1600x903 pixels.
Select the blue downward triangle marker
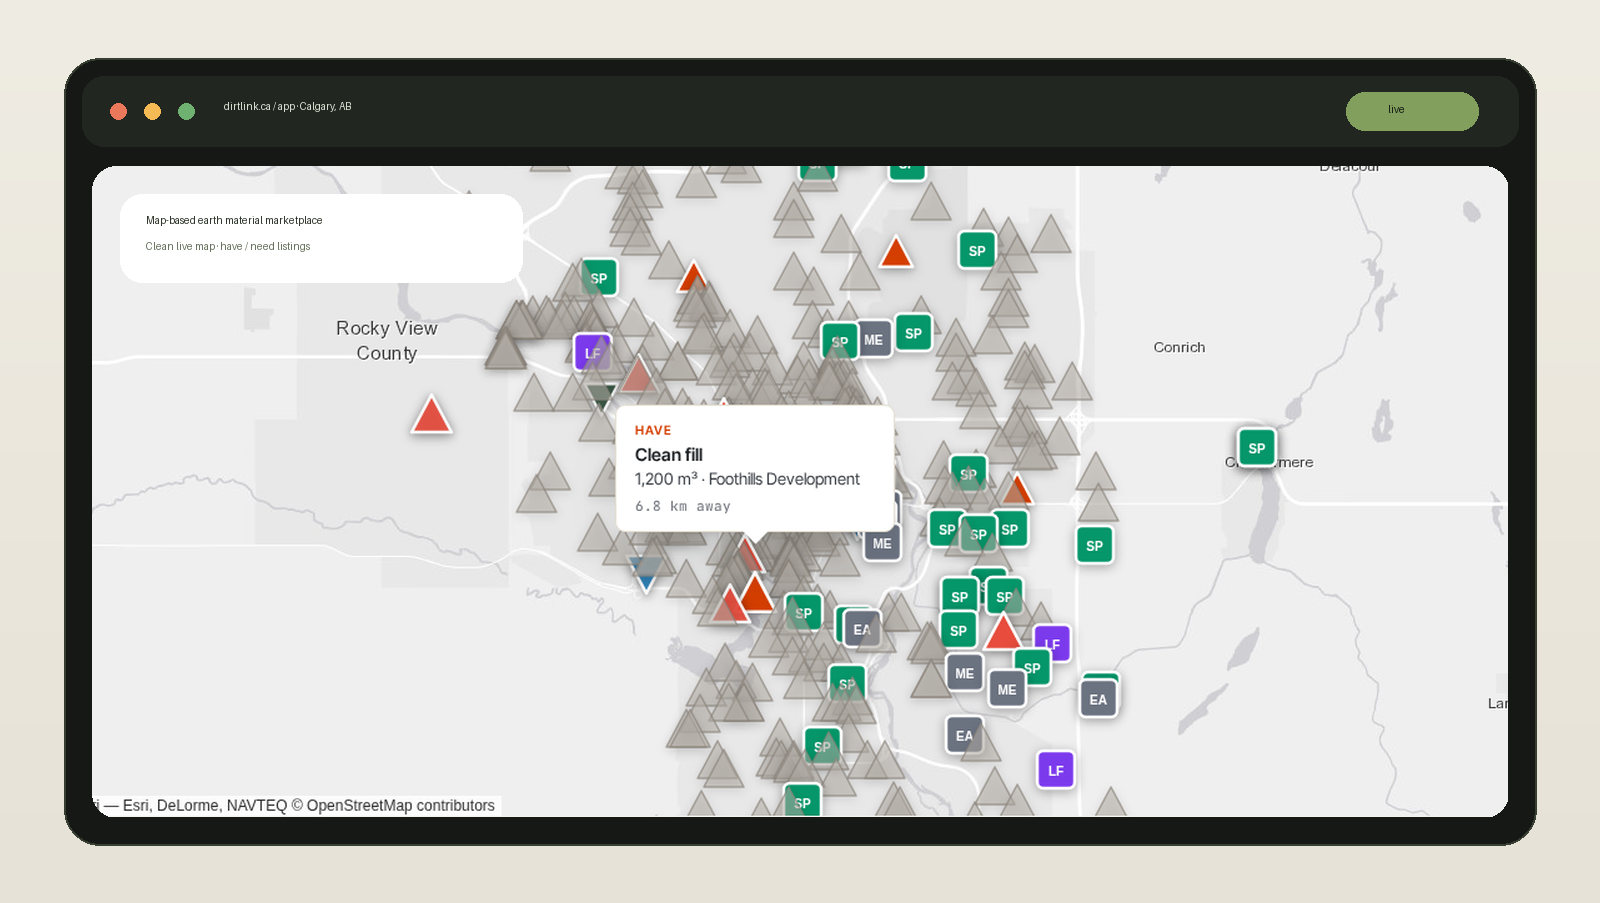[x=645, y=574]
